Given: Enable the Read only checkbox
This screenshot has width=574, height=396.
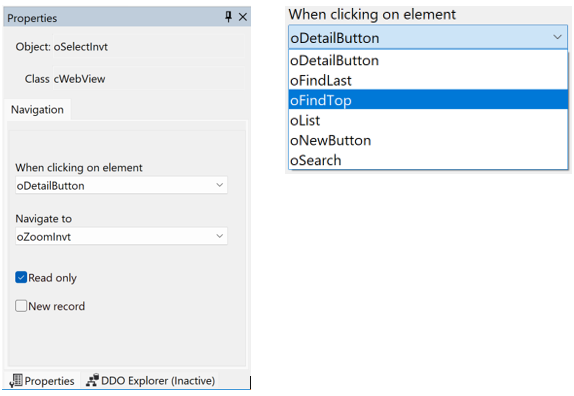Looking at the screenshot, I should (21, 277).
